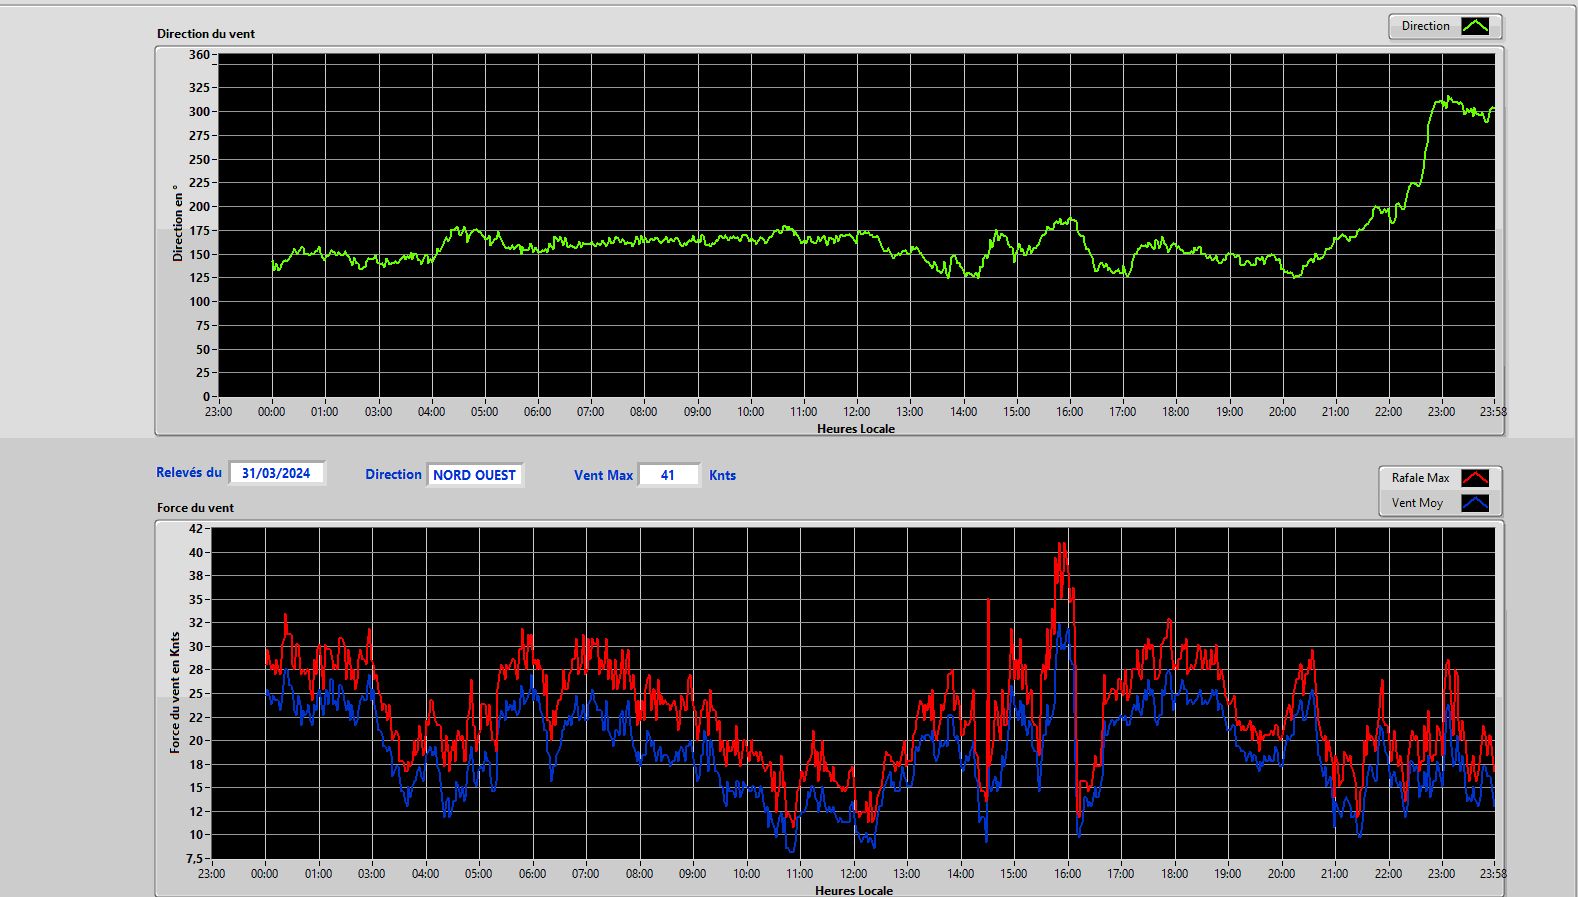Click the Direction legend label in top chart

pos(1425,26)
